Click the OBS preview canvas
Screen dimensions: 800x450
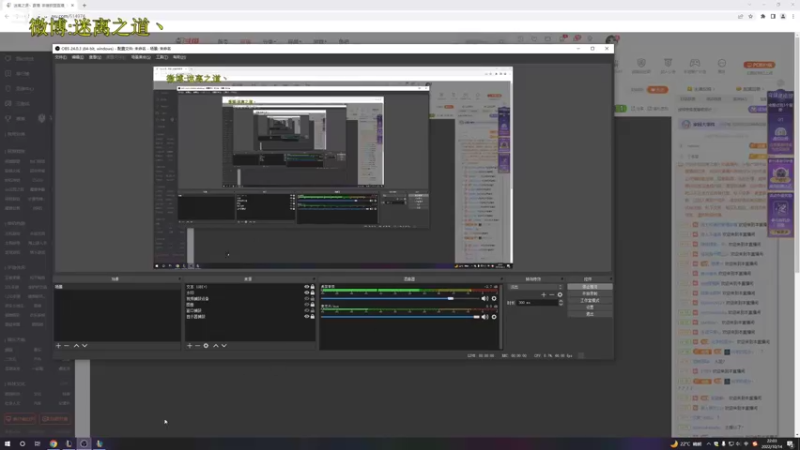[x=333, y=167]
